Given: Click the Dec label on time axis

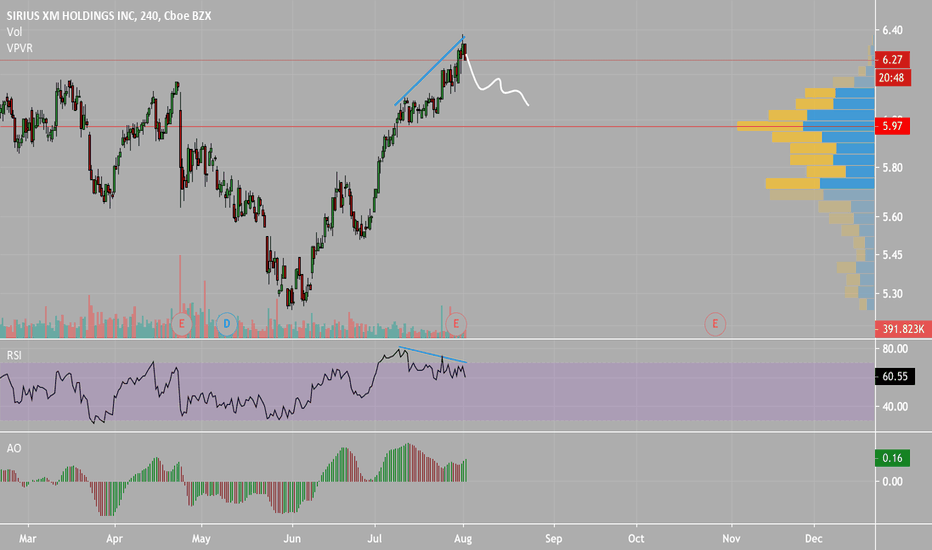Looking at the screenshot, I should click(x=814, y=539).
